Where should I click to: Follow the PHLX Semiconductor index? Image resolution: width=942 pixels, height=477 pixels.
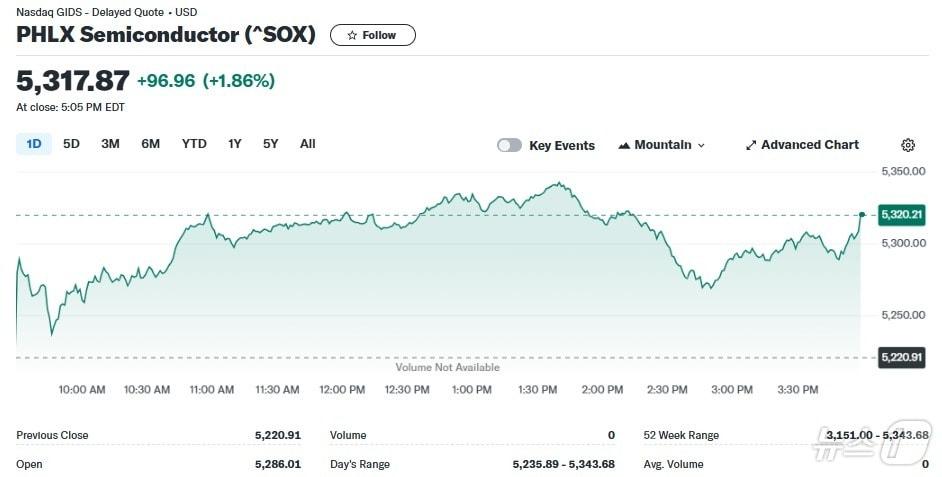click(372, 35)
